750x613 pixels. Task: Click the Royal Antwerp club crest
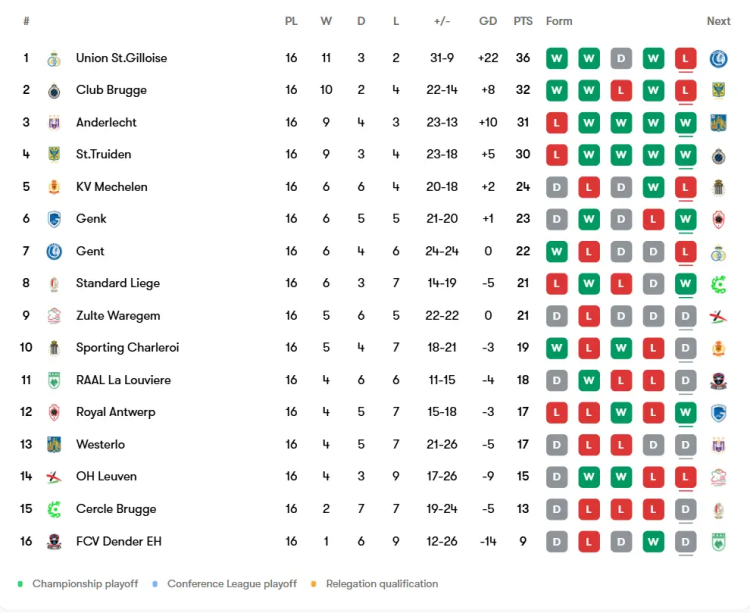(54, 412)
